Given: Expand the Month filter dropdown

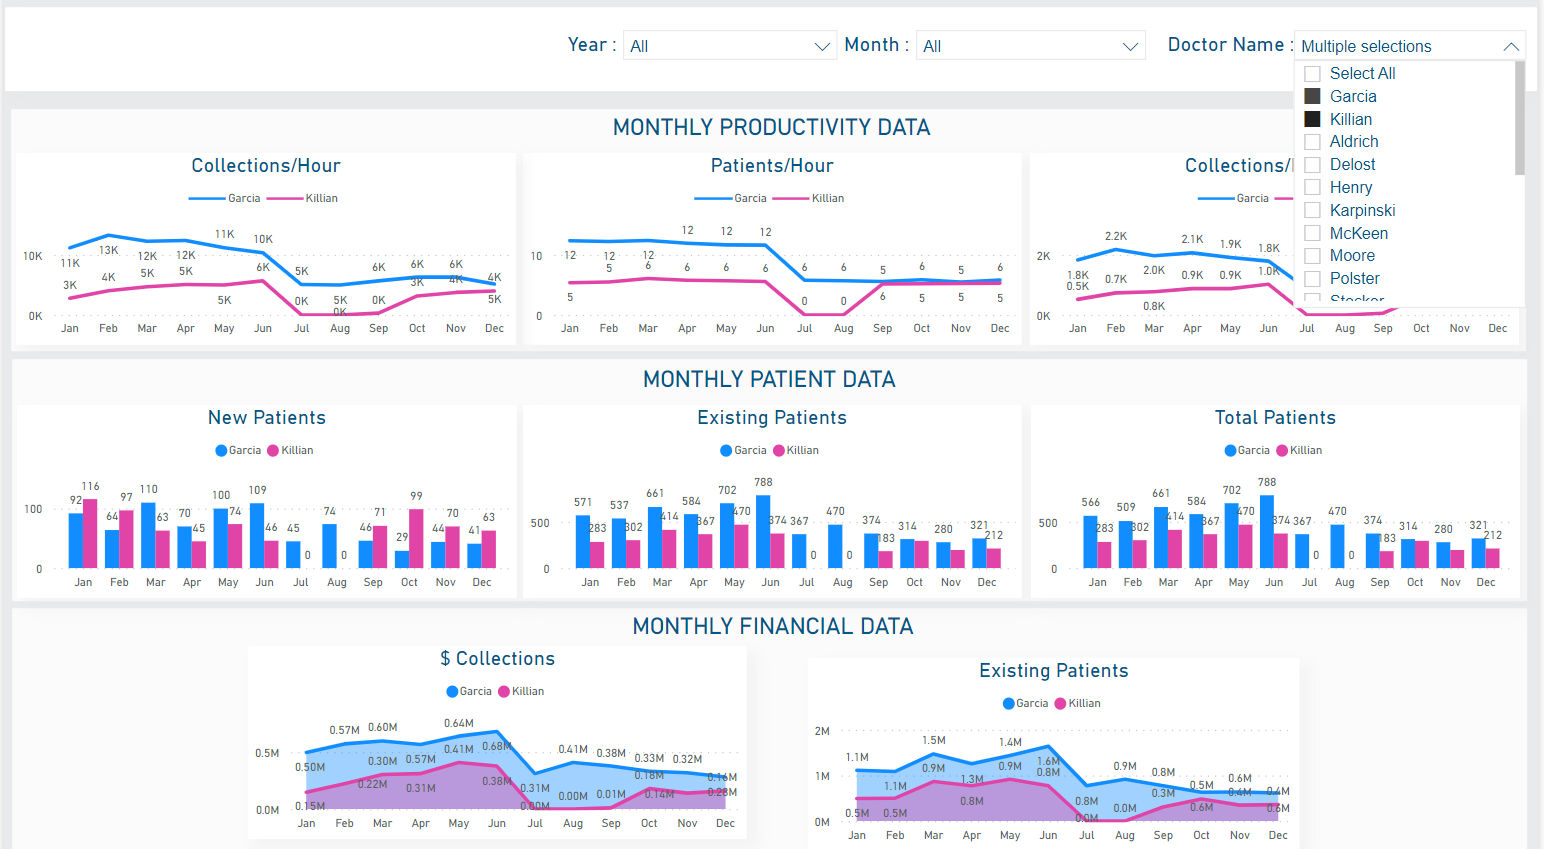Looking at the screenshot, I should tap(1031, 46).
